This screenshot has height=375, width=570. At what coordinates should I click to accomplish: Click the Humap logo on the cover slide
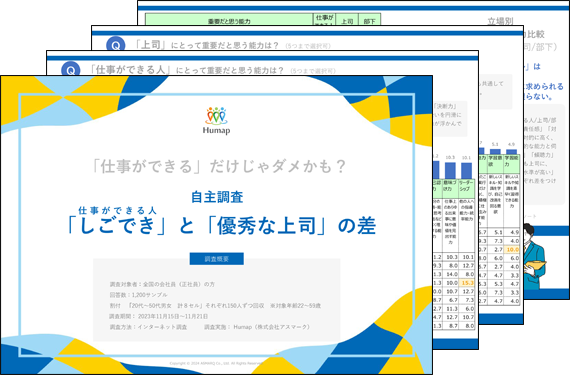click(217, 121)
